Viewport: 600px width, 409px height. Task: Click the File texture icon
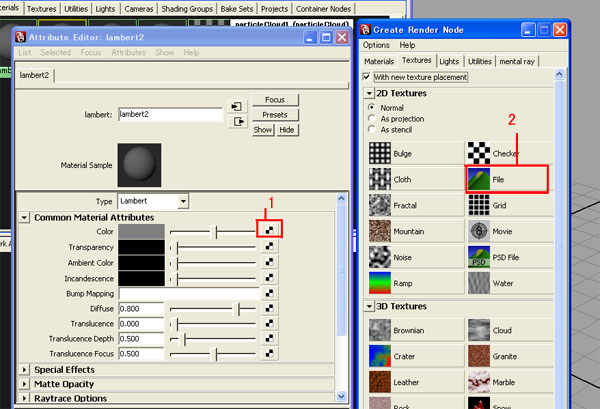point(480,178)
